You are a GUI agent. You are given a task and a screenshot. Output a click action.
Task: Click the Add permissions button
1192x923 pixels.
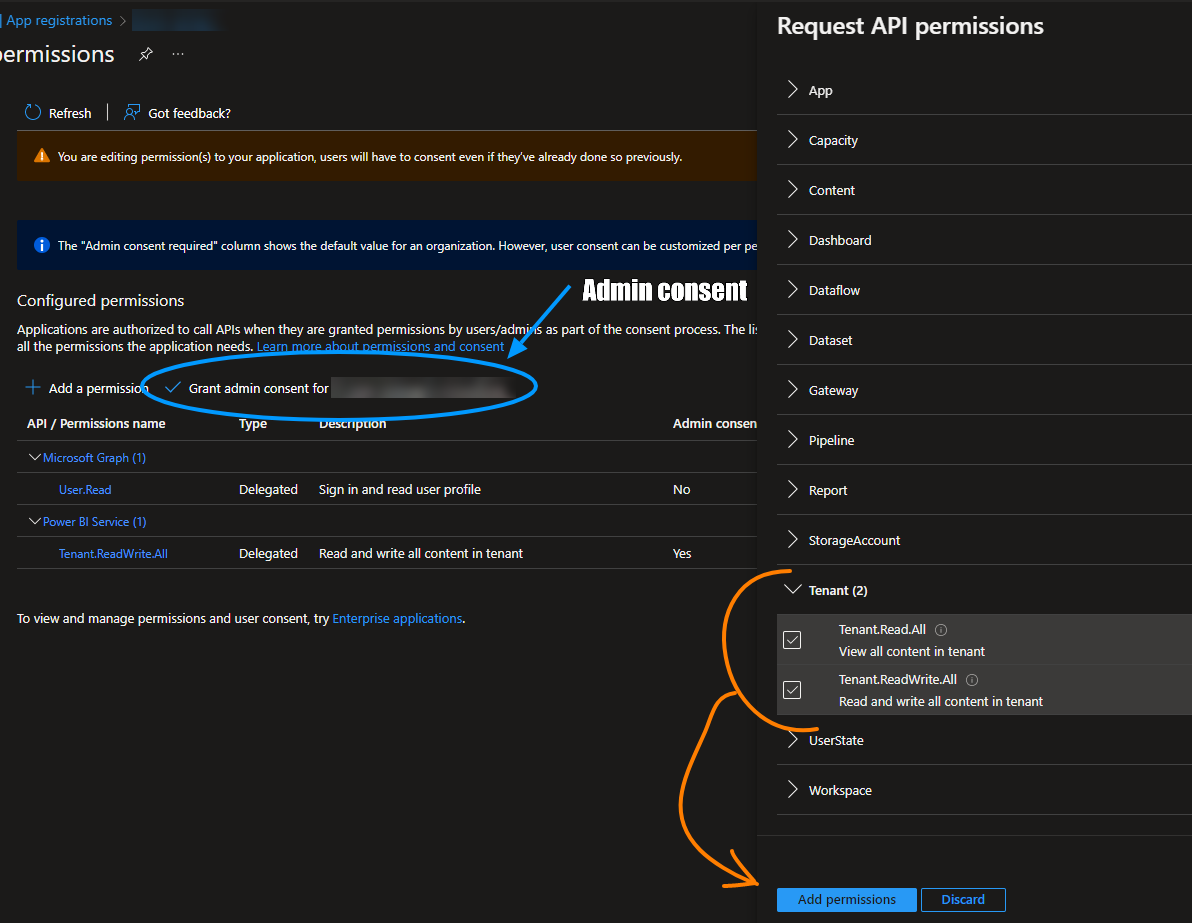(846, 899)
